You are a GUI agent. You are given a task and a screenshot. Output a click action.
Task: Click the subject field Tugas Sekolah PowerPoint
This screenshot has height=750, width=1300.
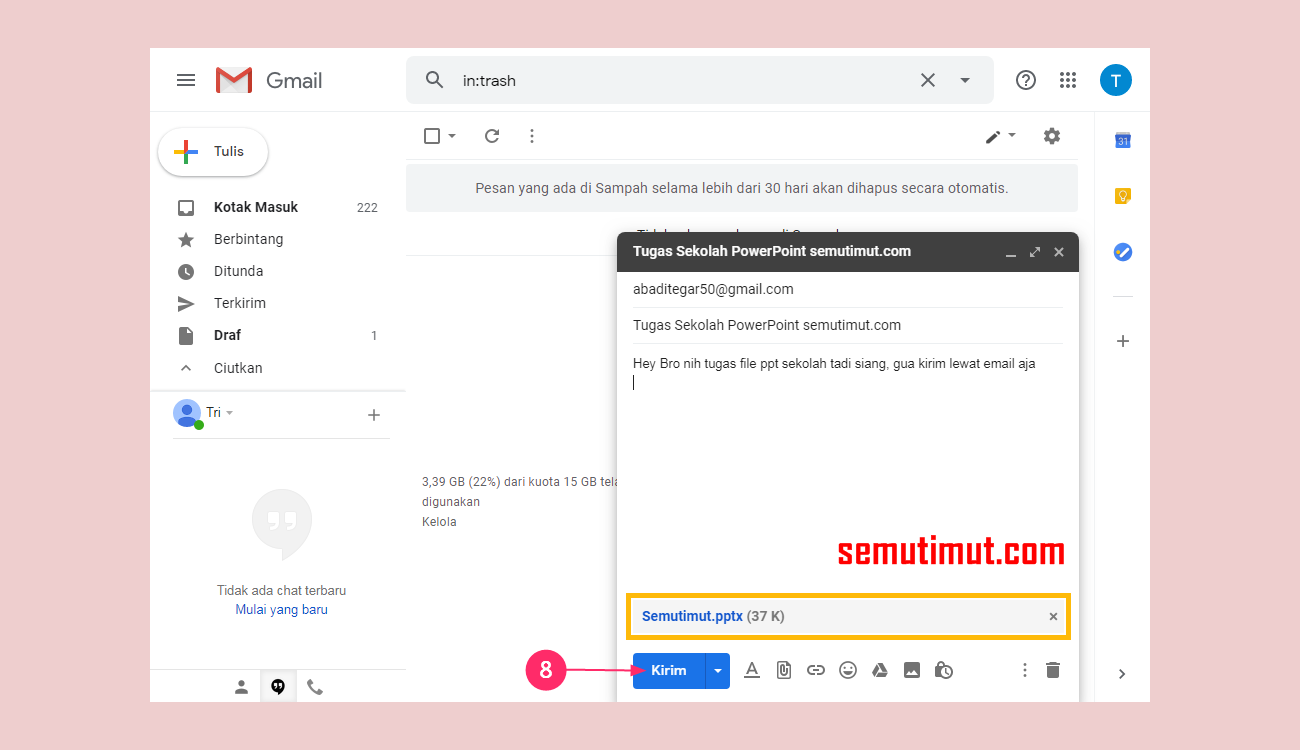[848, 325]
